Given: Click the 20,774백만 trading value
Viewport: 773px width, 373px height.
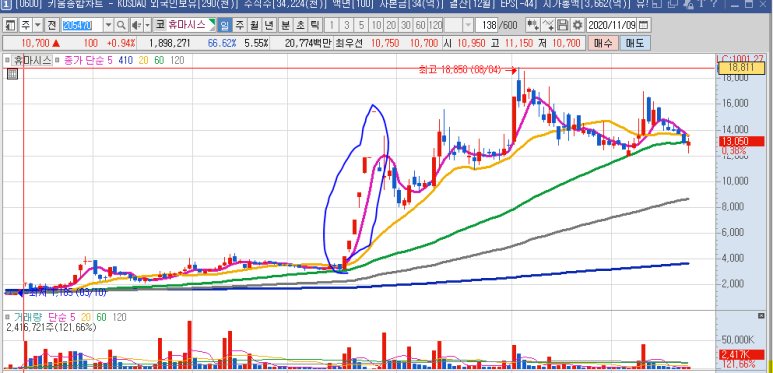Looking at the screenshot, I should (309, 43).
